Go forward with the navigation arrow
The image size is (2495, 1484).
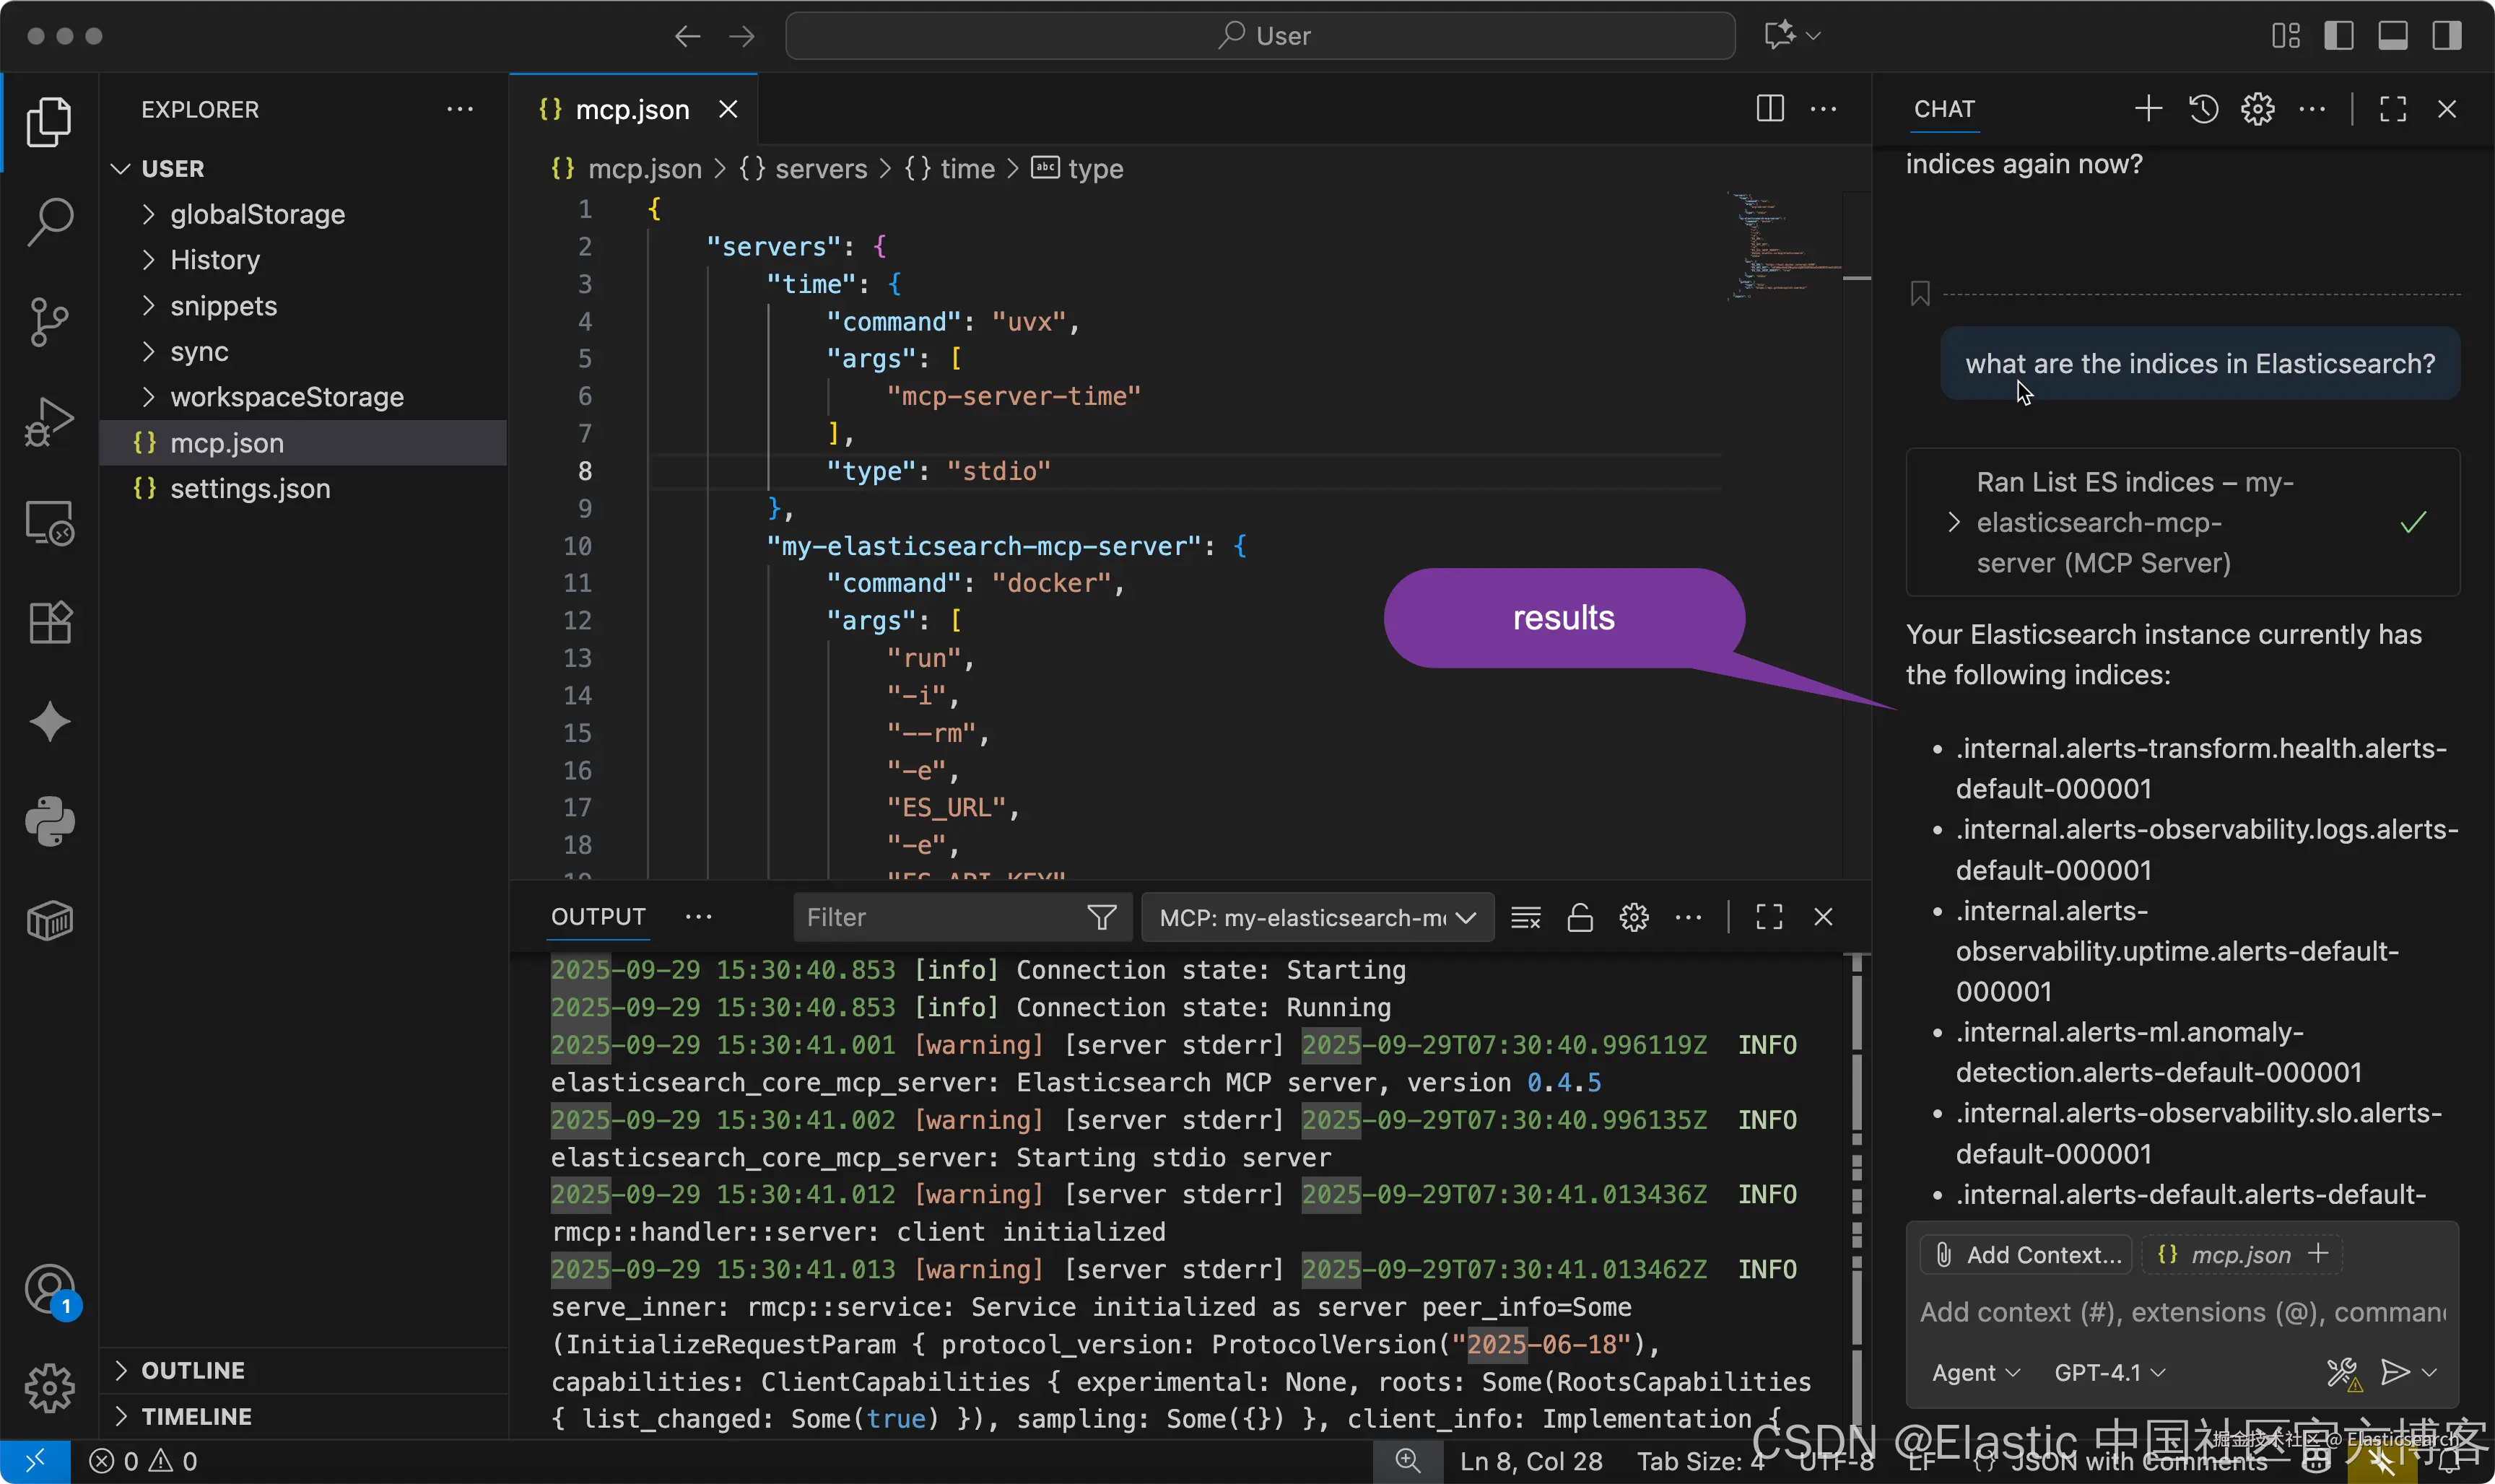[742, 37]
